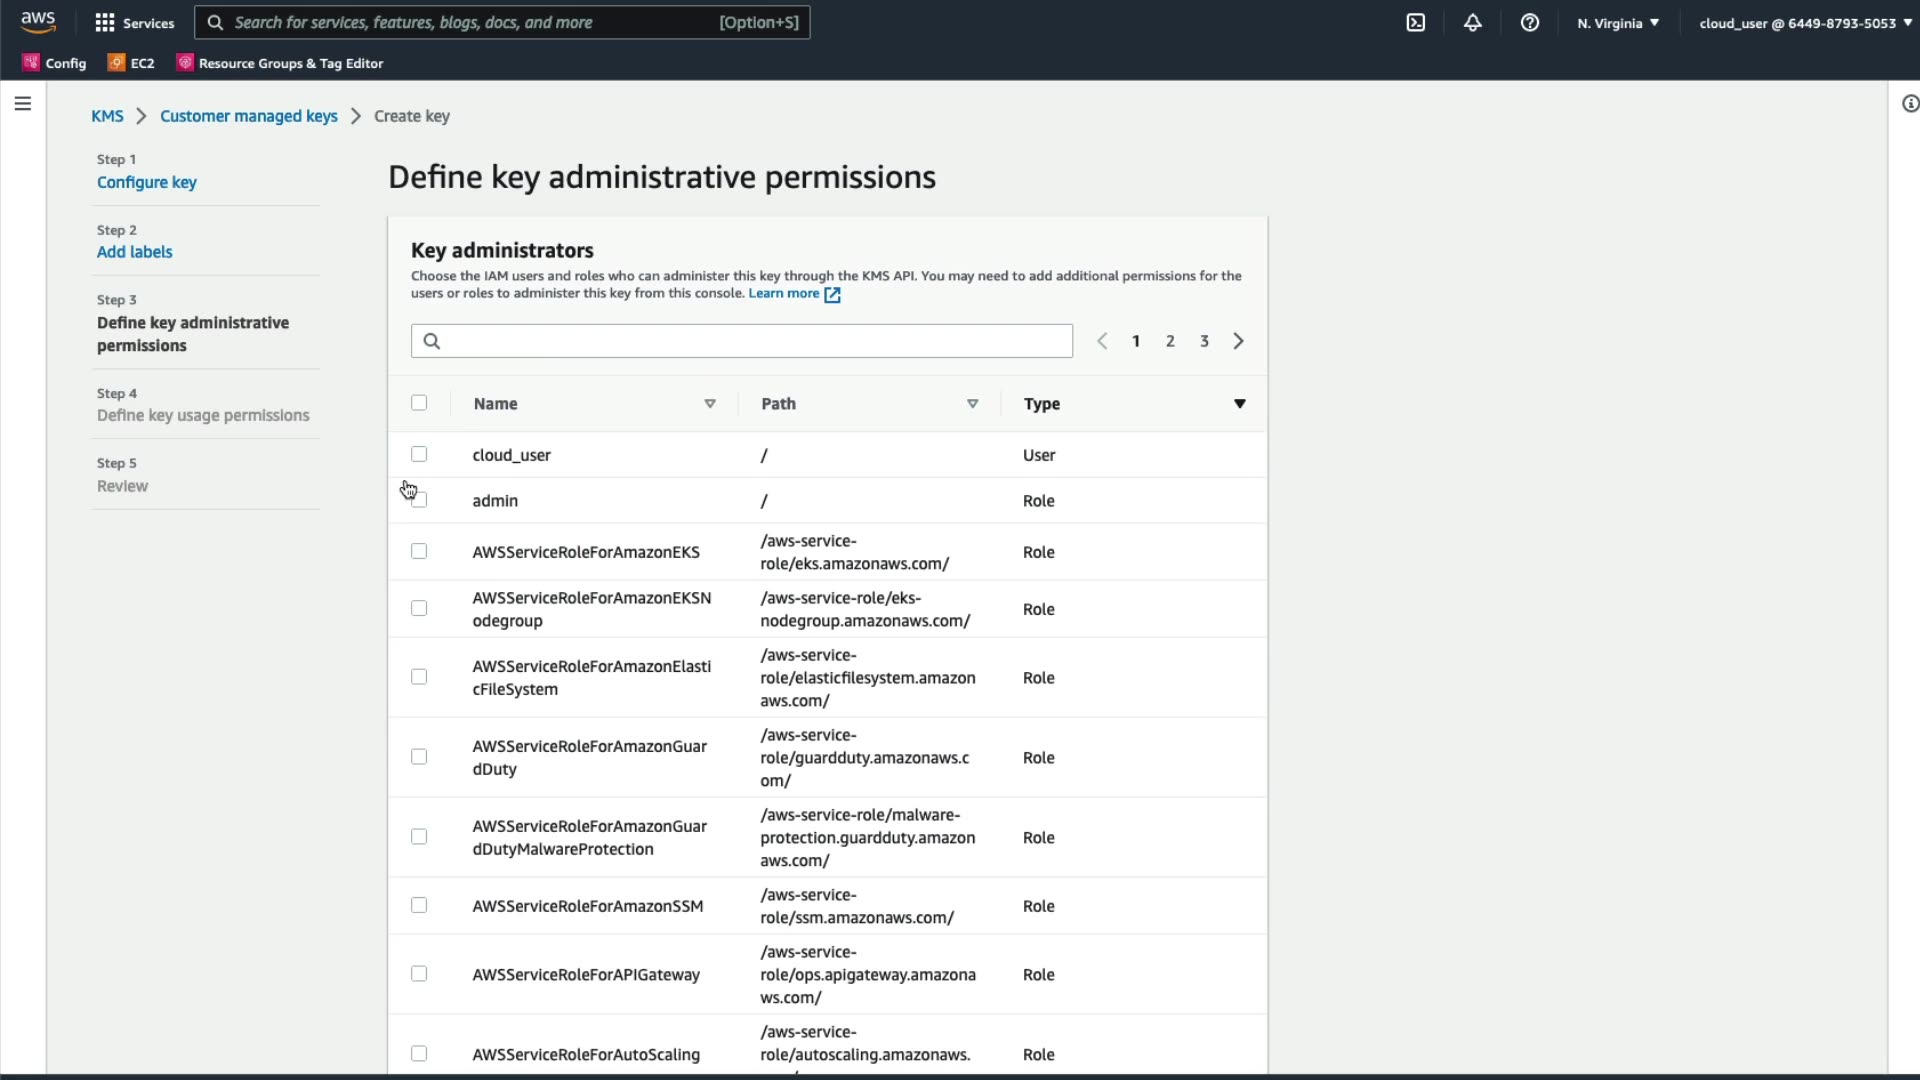Toggle the left hamburger navigation menu
The height and width of the screenshot is (1080, 1920).
click(x=23, y=104)
